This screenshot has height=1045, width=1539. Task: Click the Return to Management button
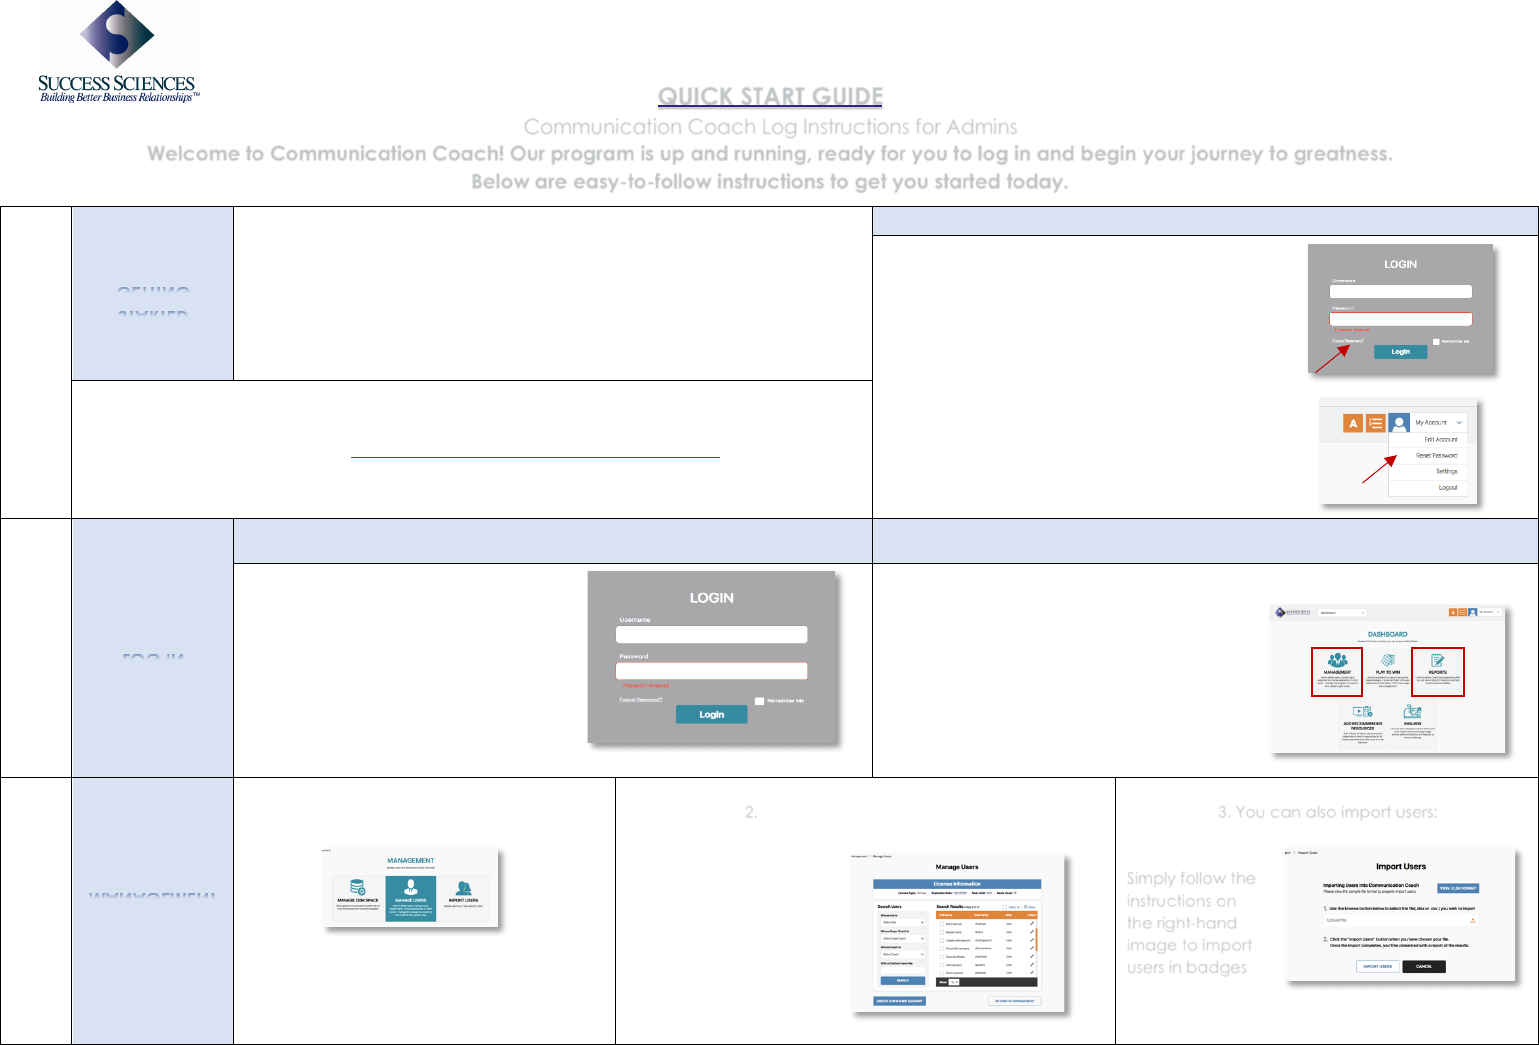(1014, 1001)
